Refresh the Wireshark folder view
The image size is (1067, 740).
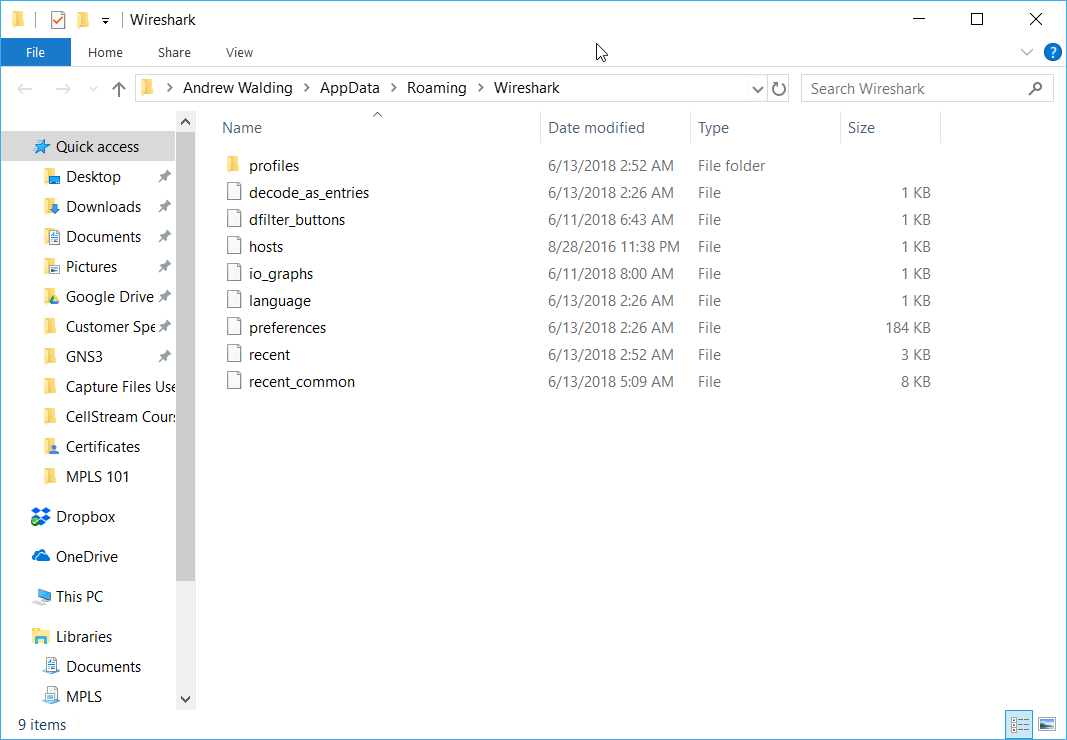pyautogui.click(x=780, y=89)
